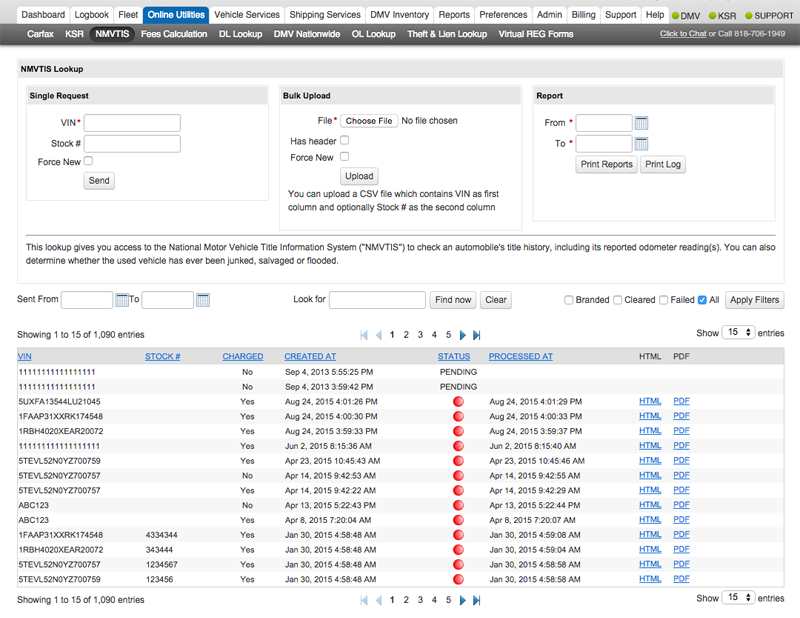Enable Force New in Single Request
This screenshot has width=800, height=618.
89,161
